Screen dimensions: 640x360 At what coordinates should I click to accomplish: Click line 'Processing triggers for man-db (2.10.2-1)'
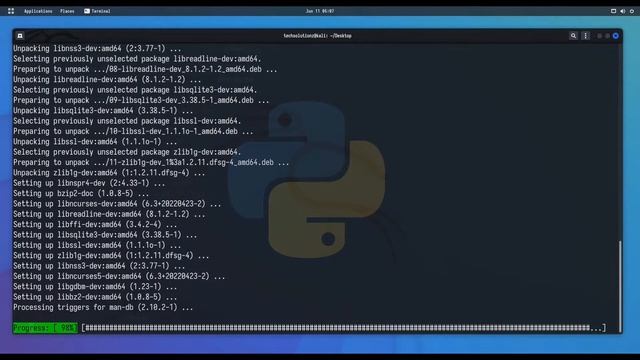103,307
